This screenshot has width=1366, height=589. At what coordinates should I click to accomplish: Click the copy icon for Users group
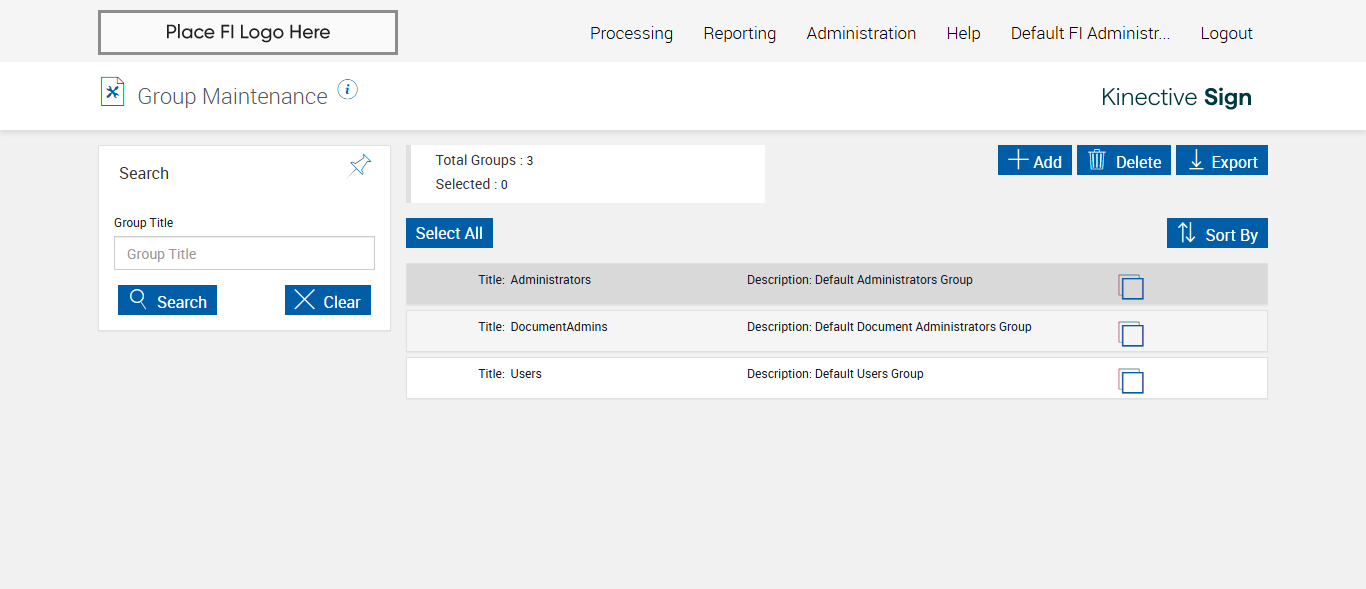tap(1131, 381)
